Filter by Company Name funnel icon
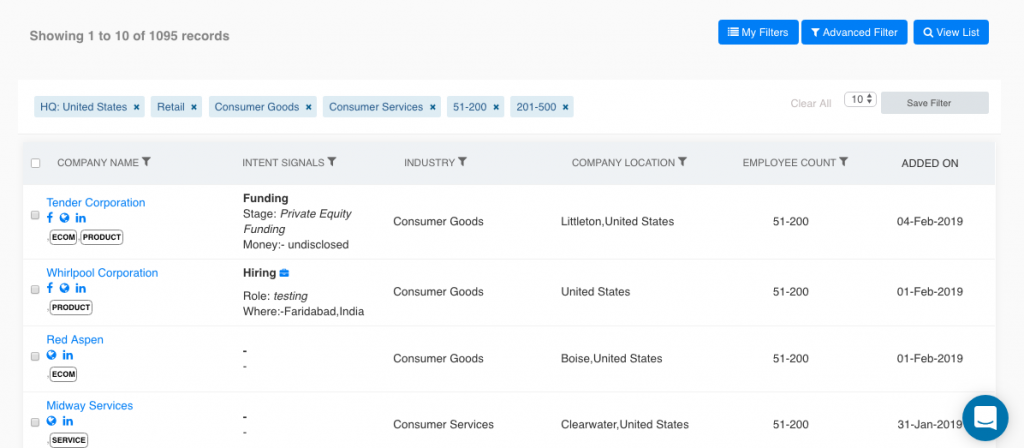This screenshot has height=448, width=1024. point(146,161)
